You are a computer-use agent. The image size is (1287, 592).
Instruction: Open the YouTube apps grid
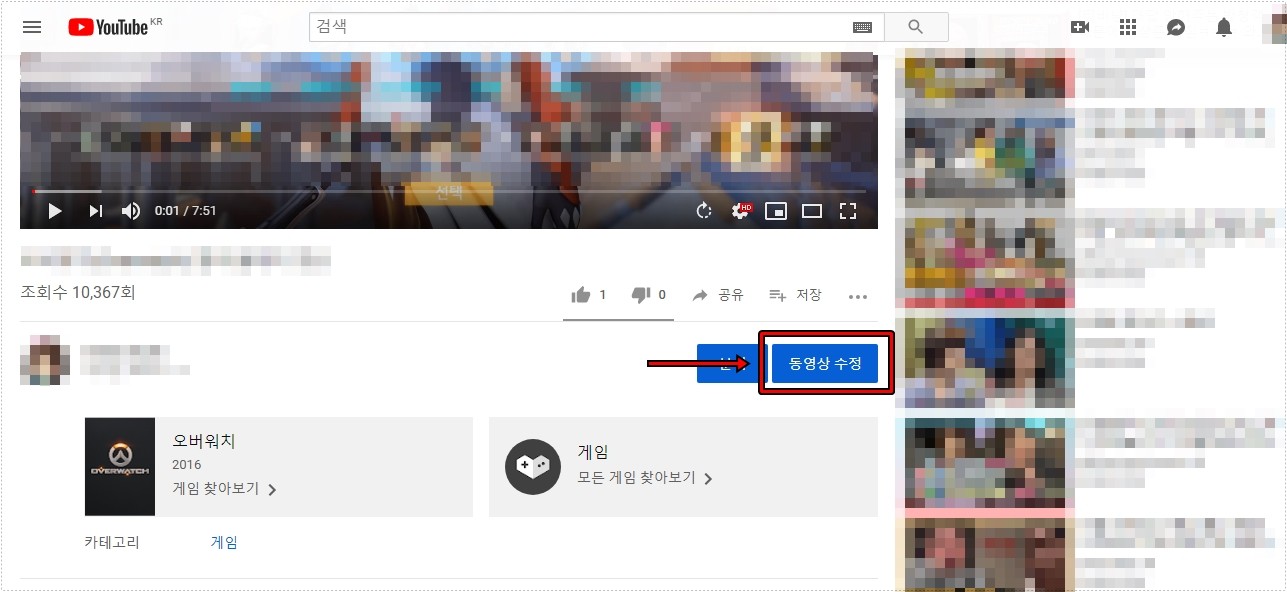click(x=1128, y=27)
